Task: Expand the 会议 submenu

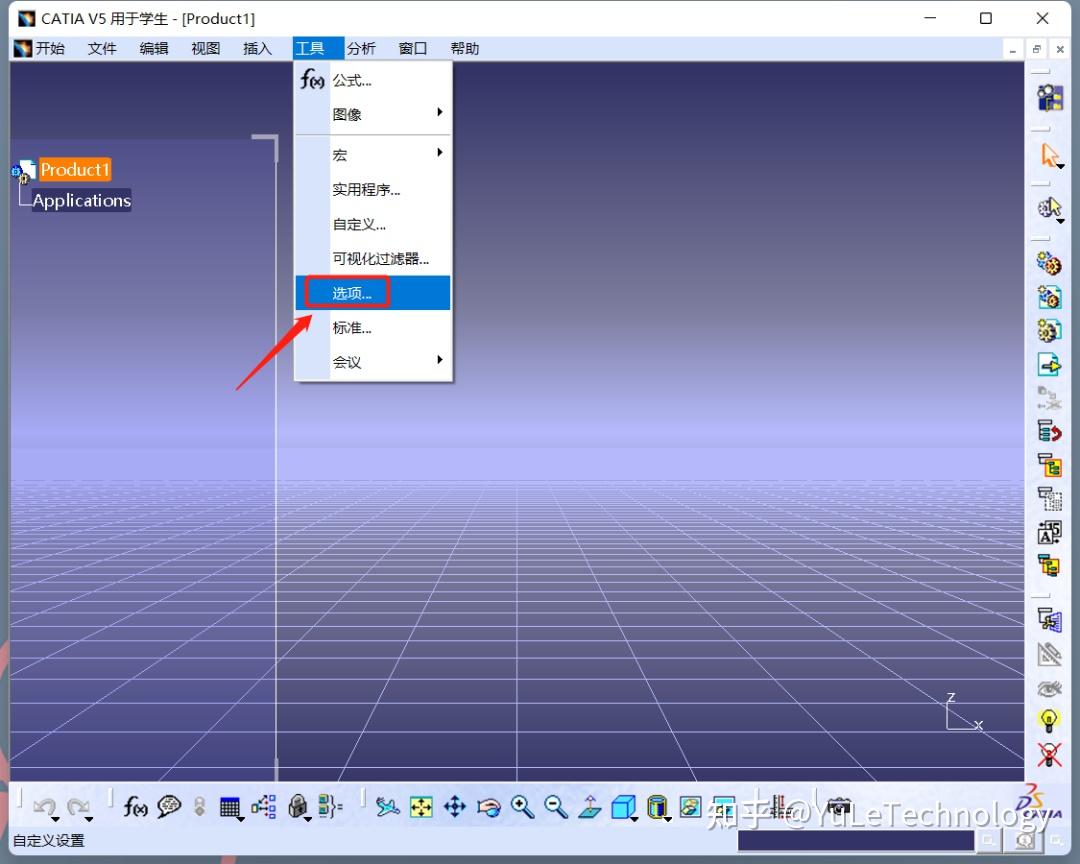Action: 346,362
